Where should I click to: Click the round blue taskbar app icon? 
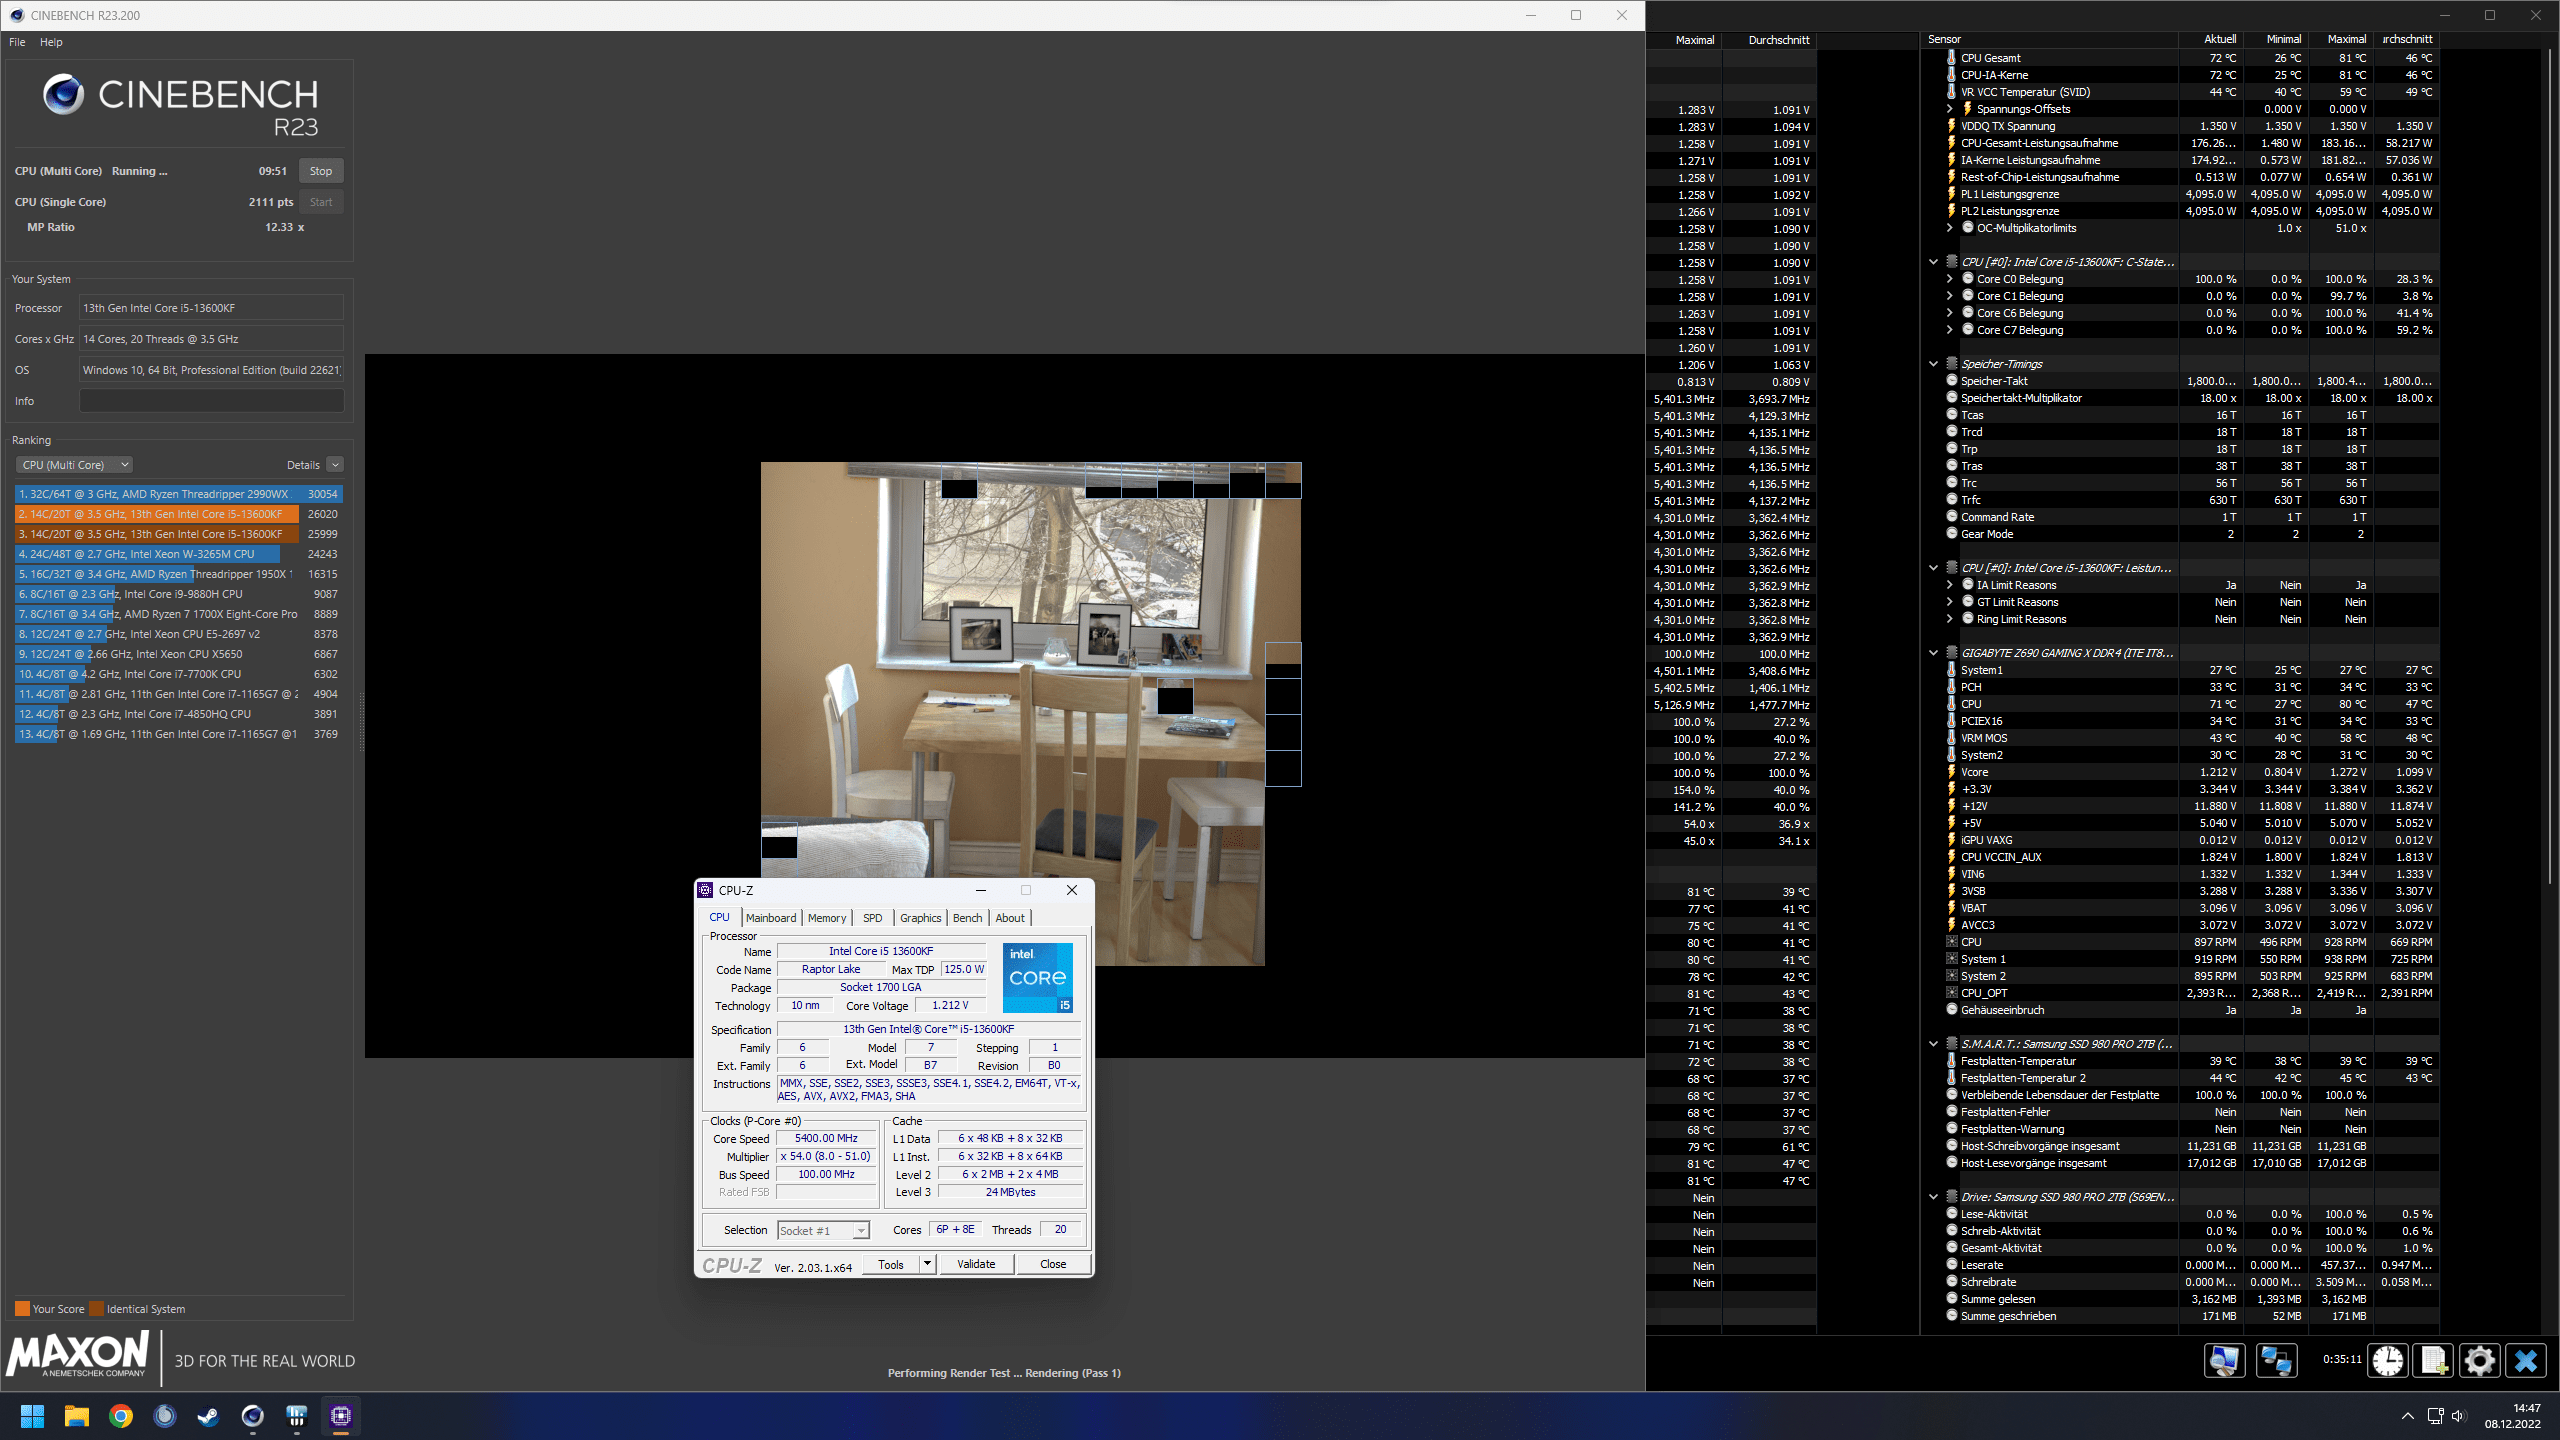click(x=165, y=1416)
